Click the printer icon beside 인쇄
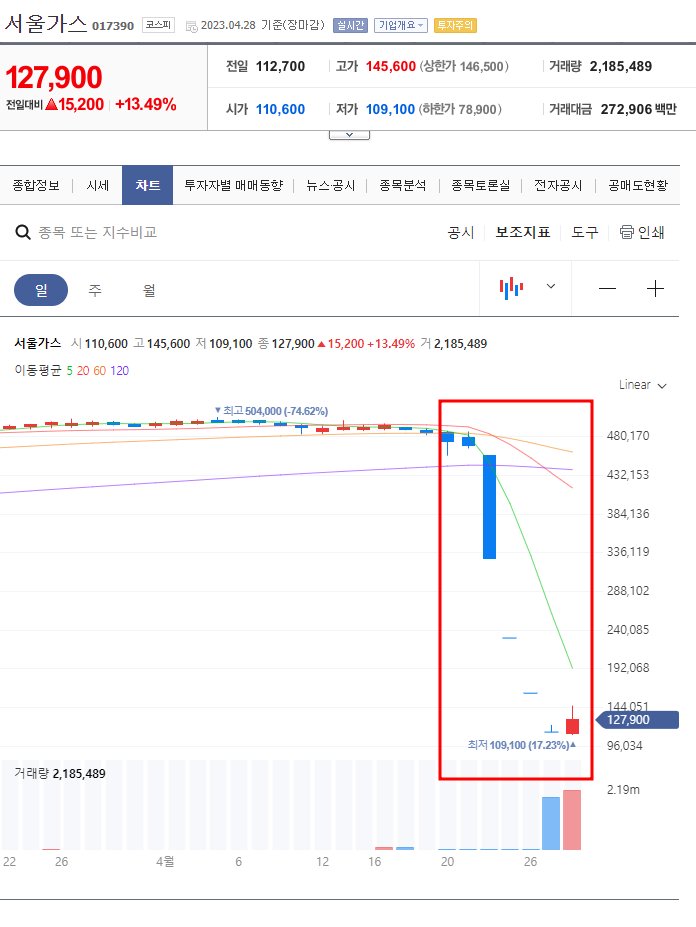This screenshot has width=696, height=927. pos(626,232)
